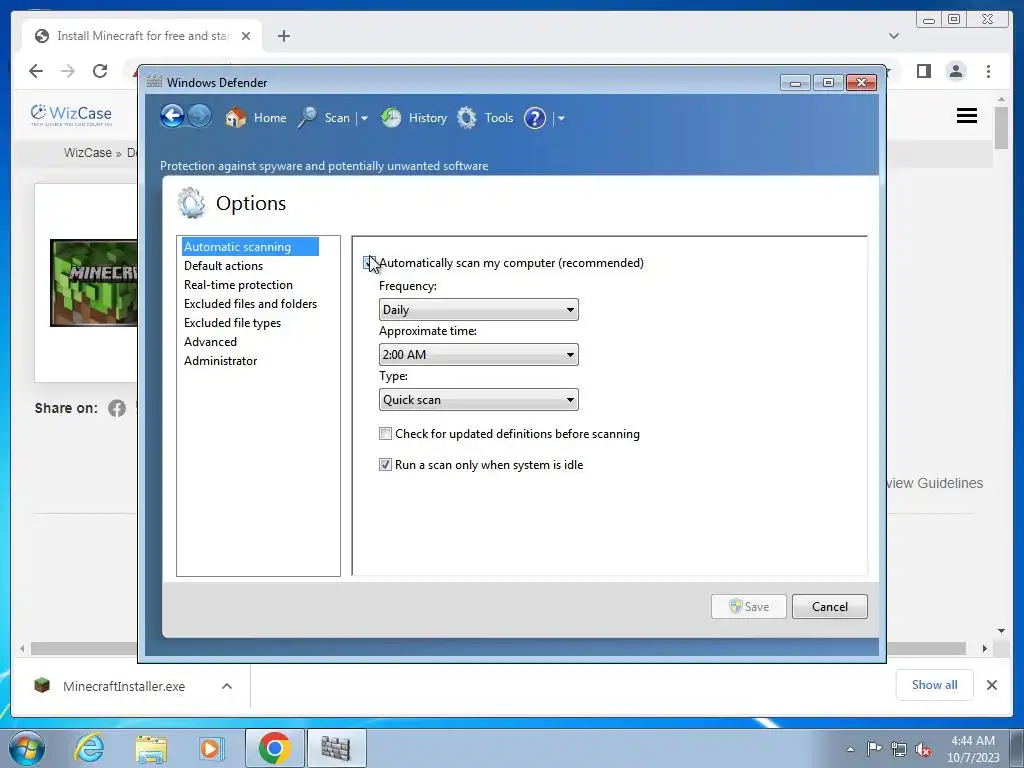
Task: Open Chrome three-dot menu
Action: pos(989,71)
